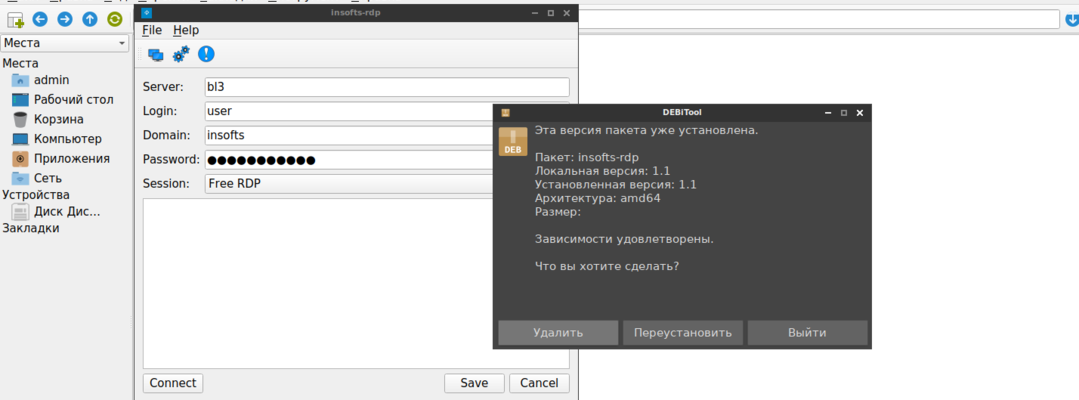Click Удалить to remove the package

tap(558, 333)
